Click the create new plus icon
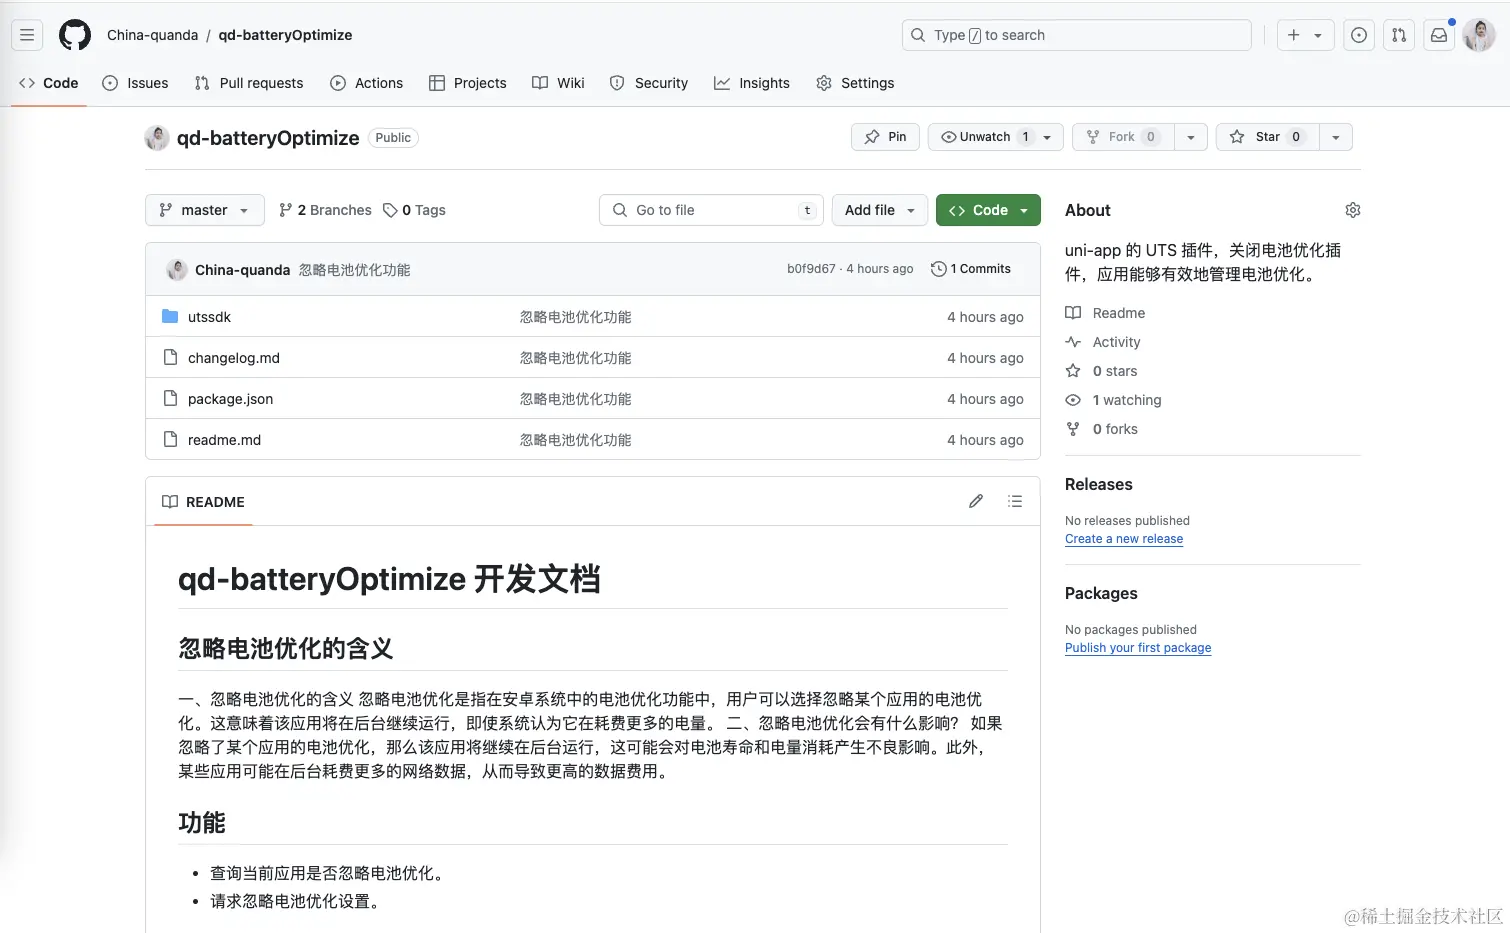 (1293, 35)
